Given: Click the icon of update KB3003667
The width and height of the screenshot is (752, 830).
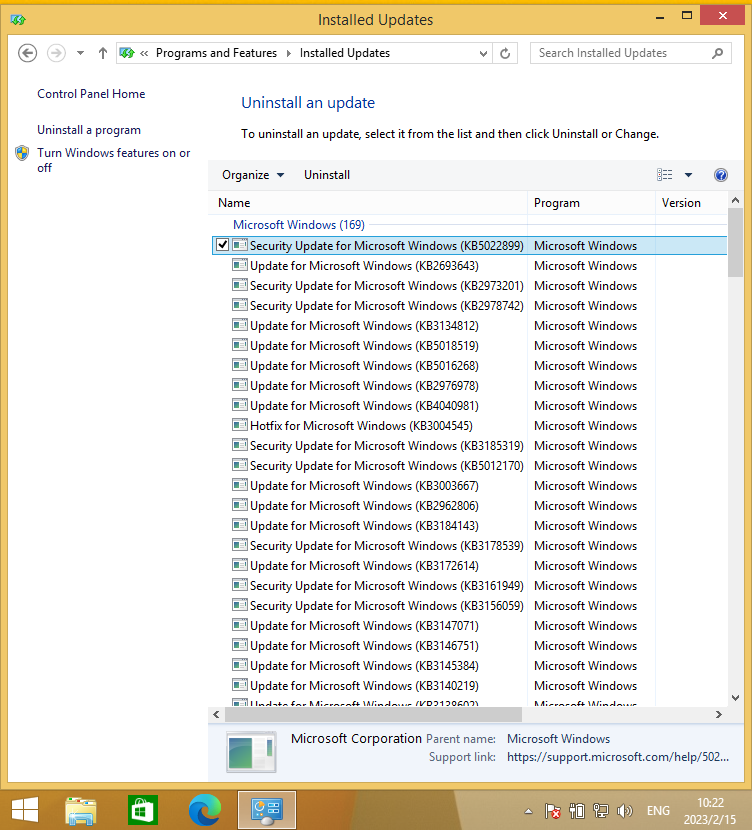Looking at the screenshot, I should tap(240, 485).
